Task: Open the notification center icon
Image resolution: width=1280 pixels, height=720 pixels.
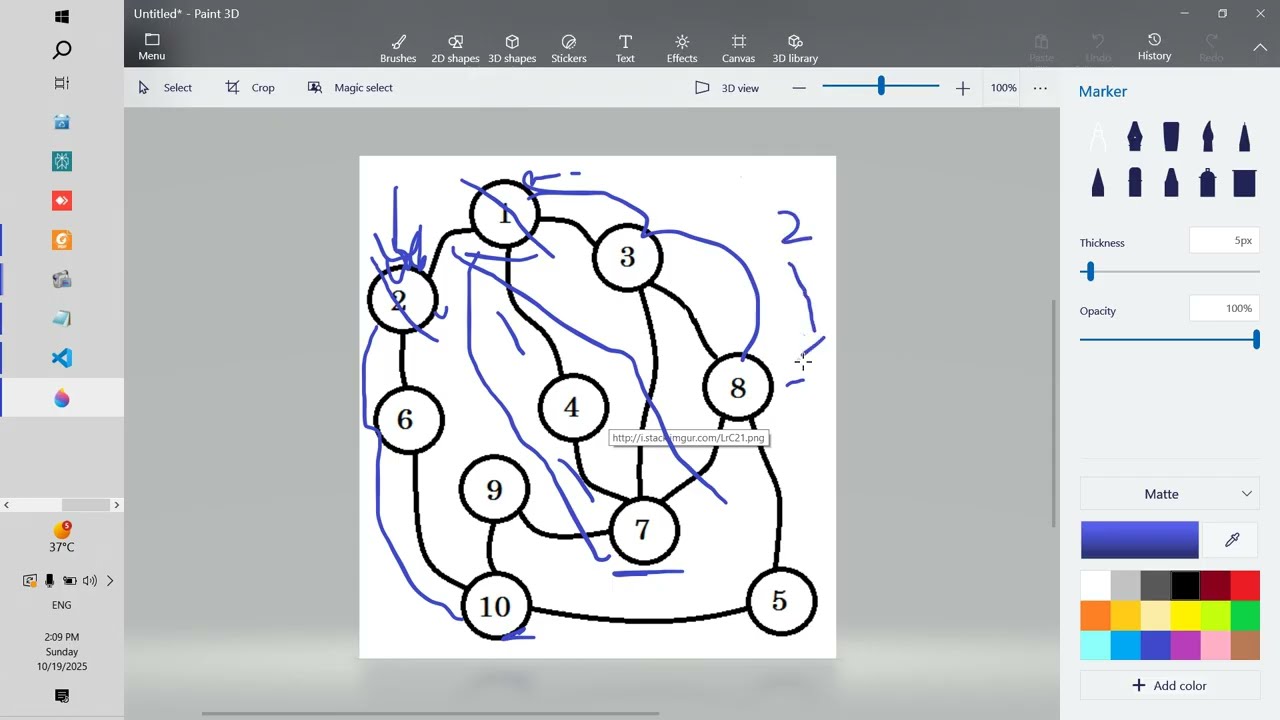Action: [62, 695]
